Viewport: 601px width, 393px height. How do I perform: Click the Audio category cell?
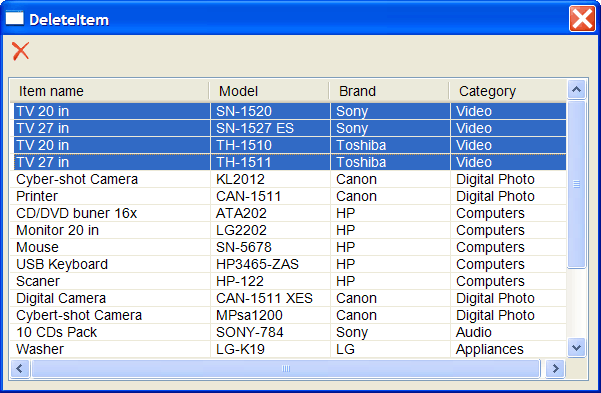click(x=508, y=332)
